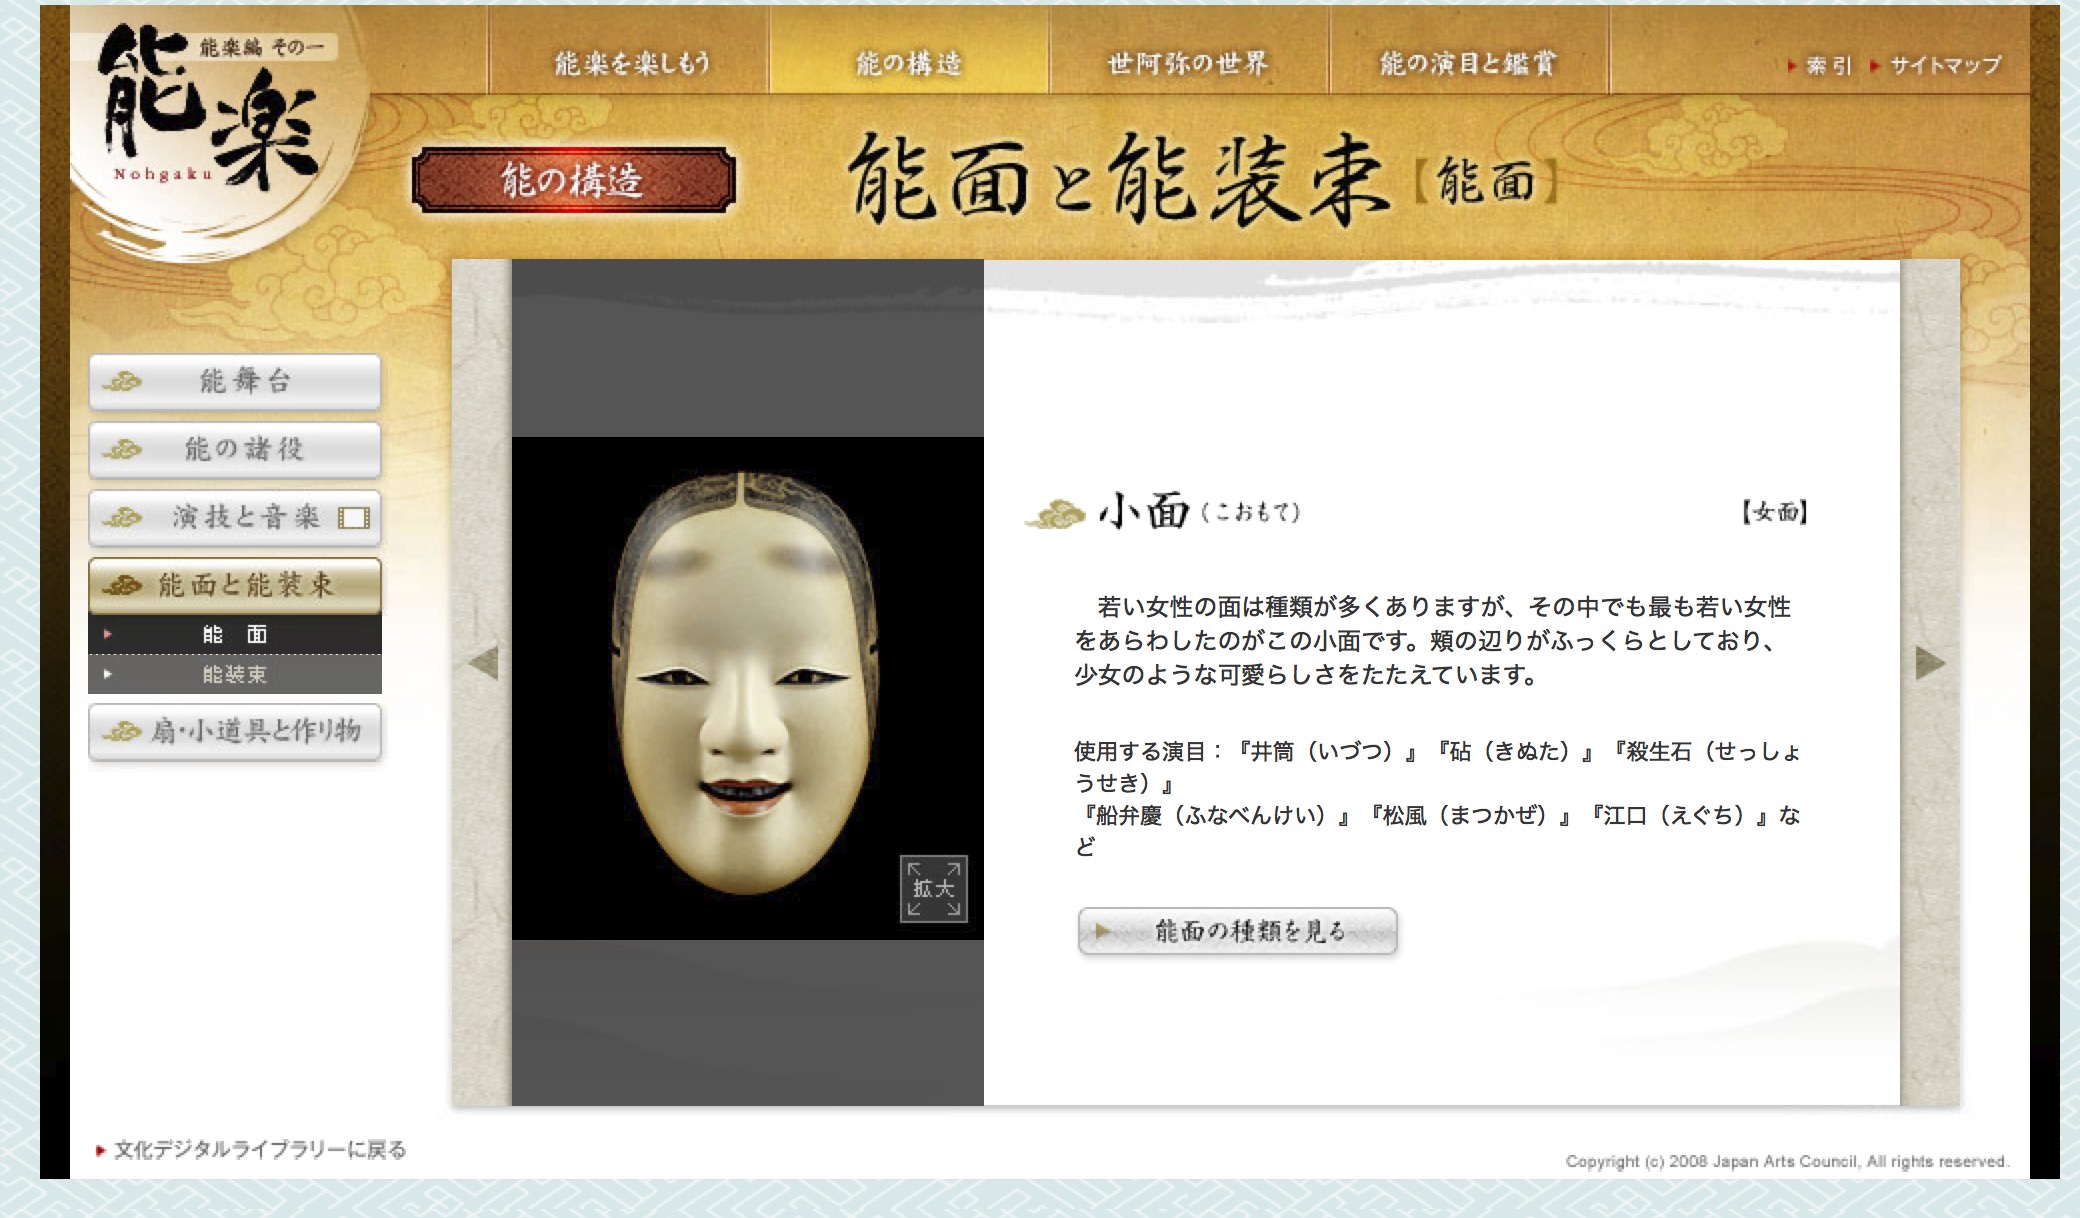Screen dimensions: 2080x1218
Task: Go to the previous mask with left arrow
Action: tap(484, 662)
